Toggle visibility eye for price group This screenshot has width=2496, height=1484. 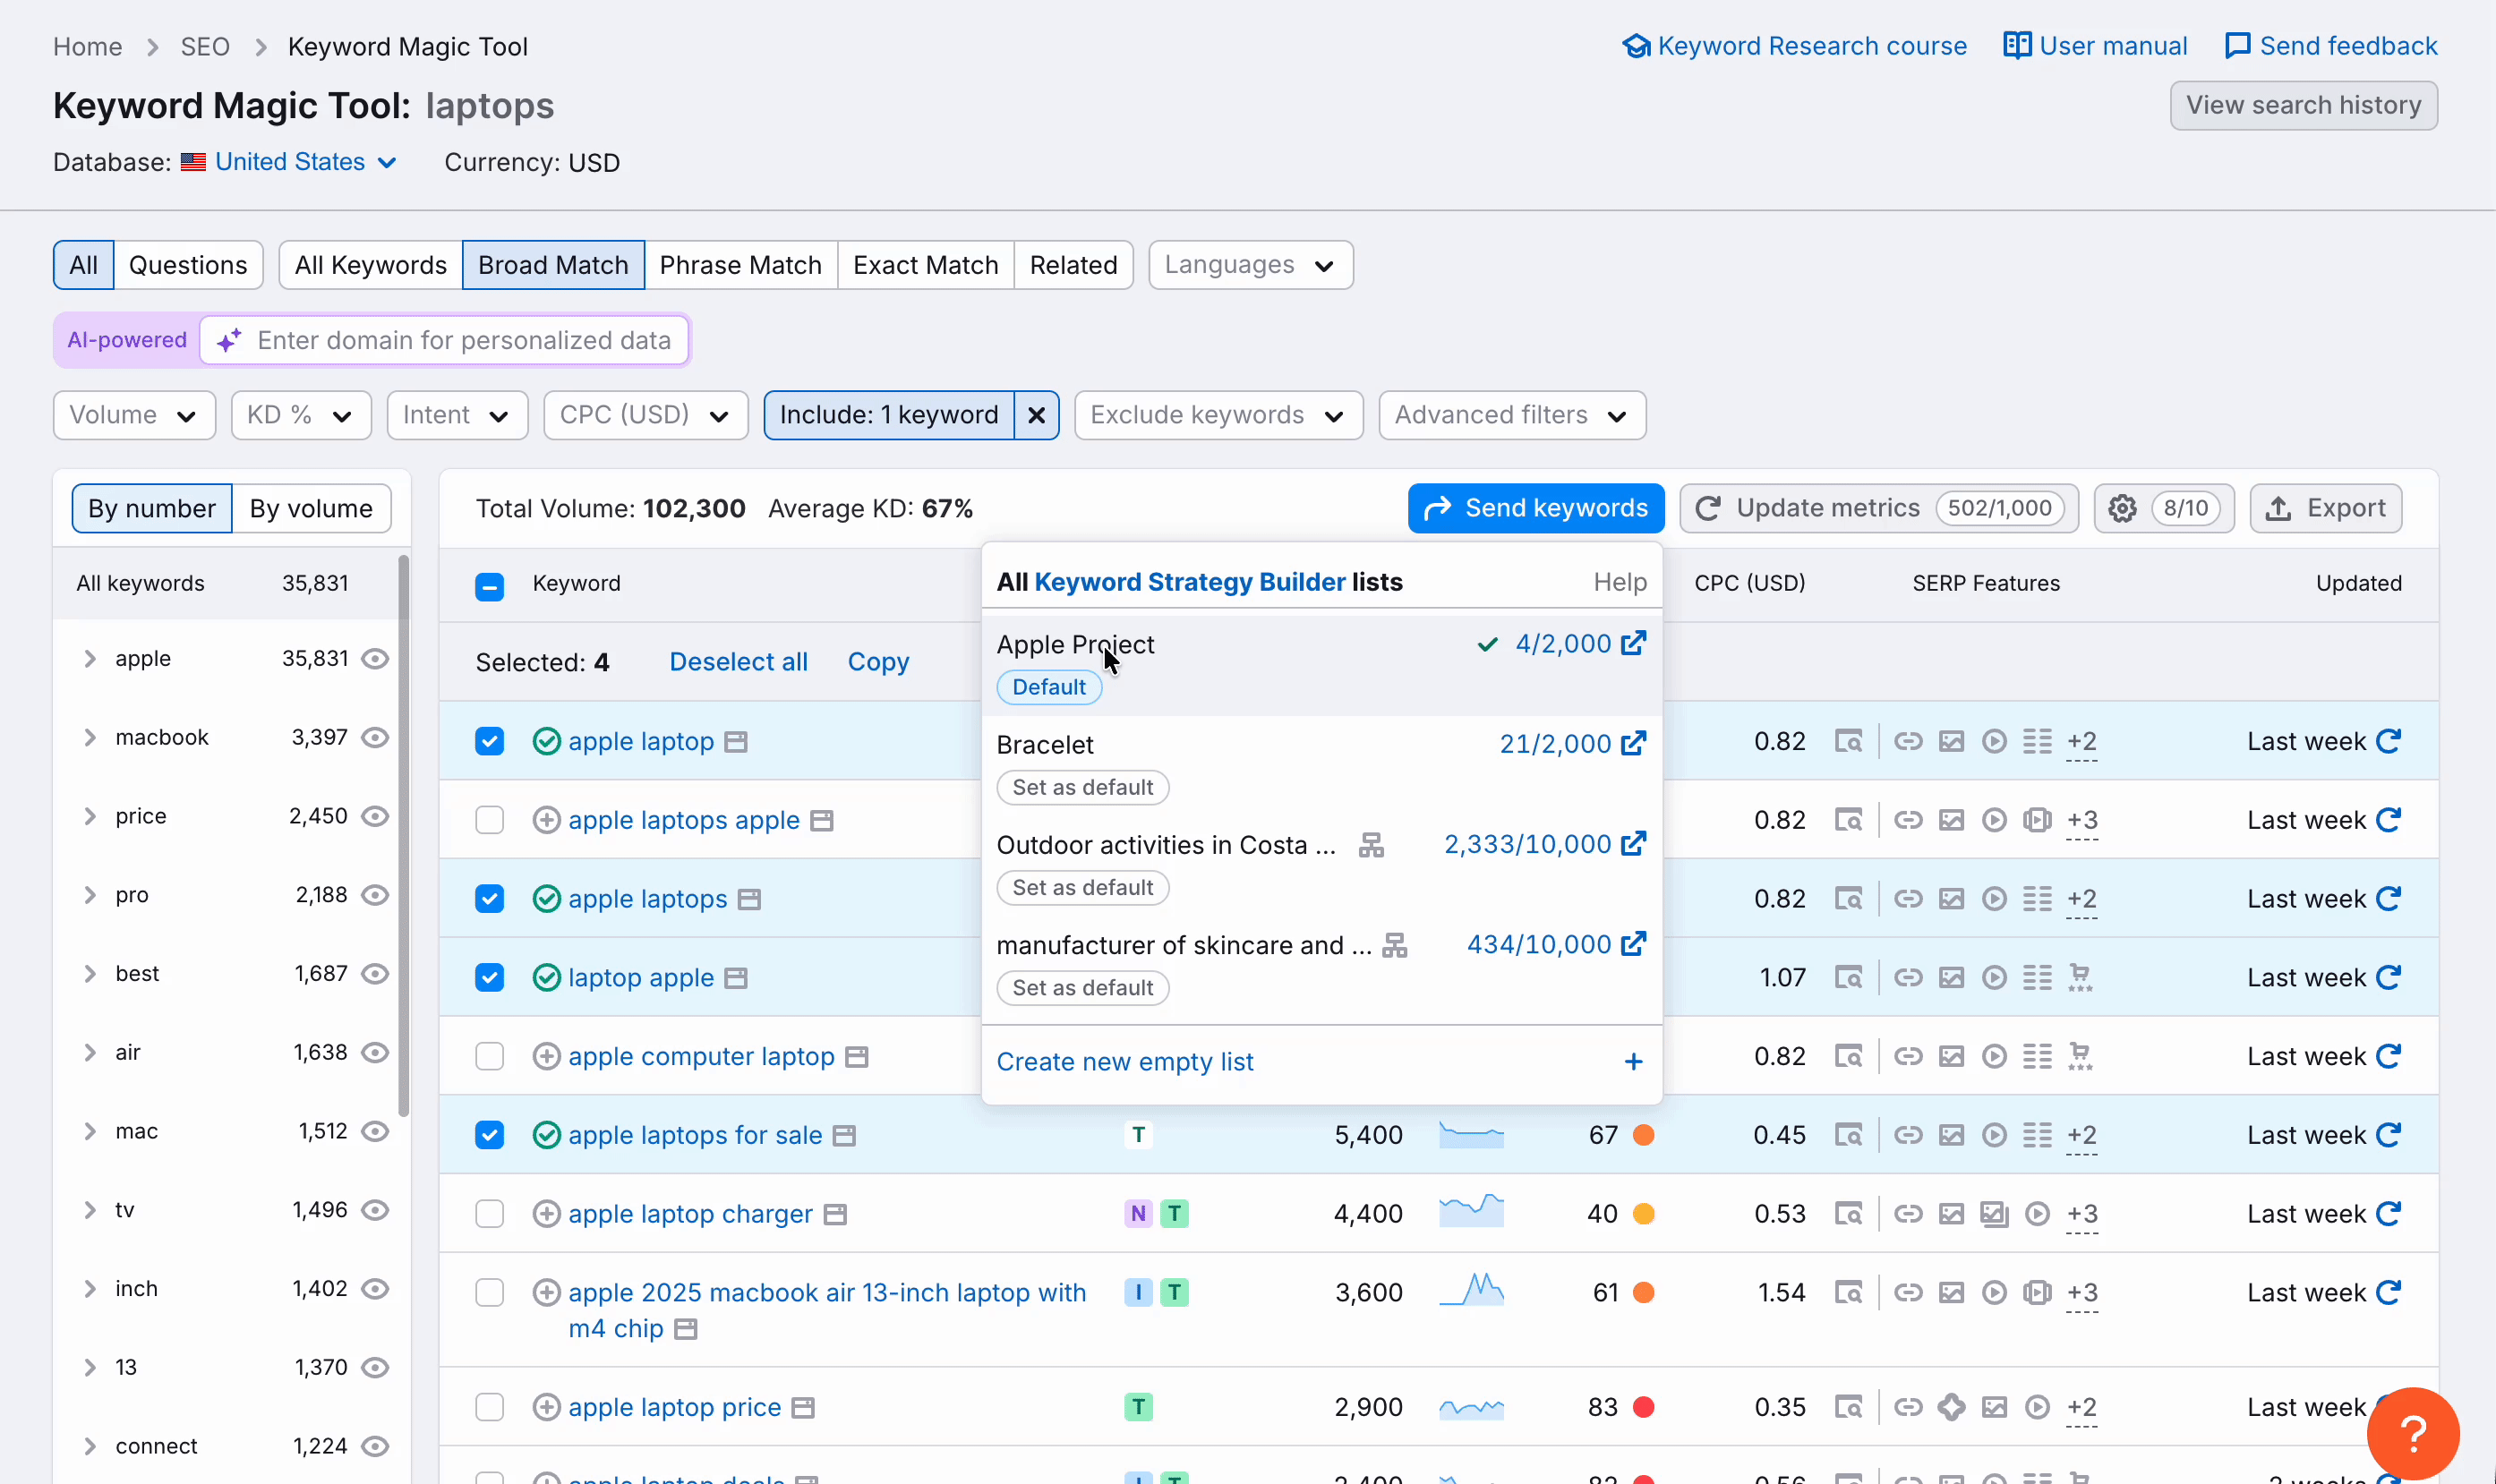coord(375,816)
